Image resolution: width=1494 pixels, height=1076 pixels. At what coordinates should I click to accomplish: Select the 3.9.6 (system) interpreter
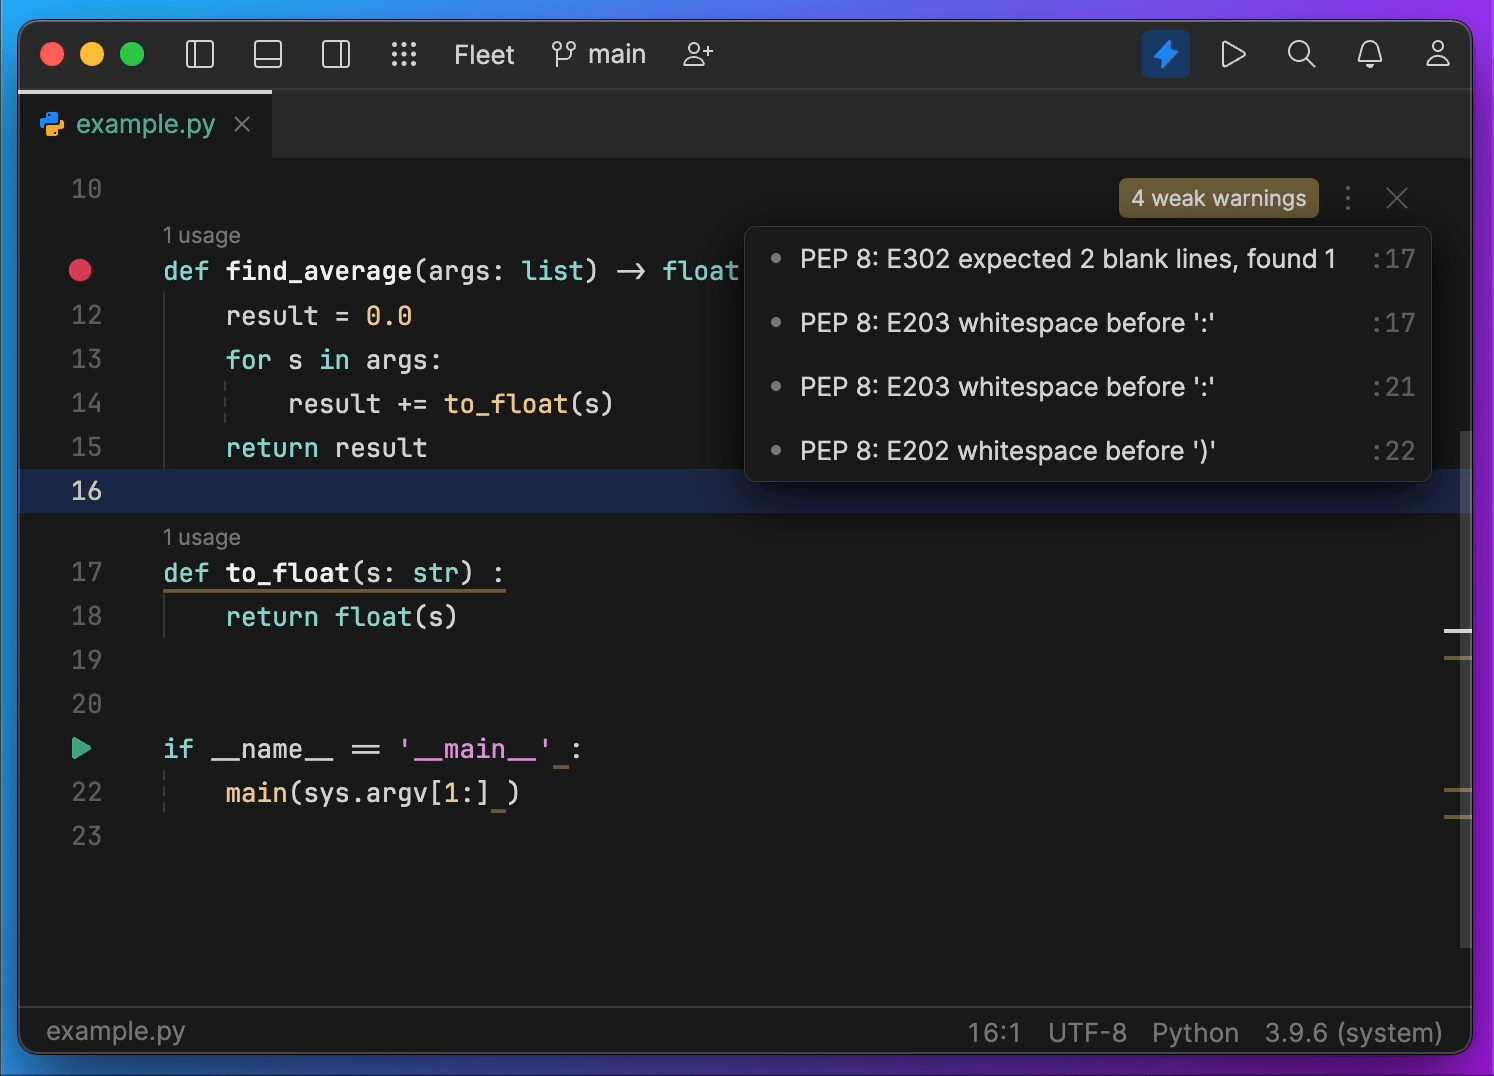pyautogui.click(x=1353, y=1032)
